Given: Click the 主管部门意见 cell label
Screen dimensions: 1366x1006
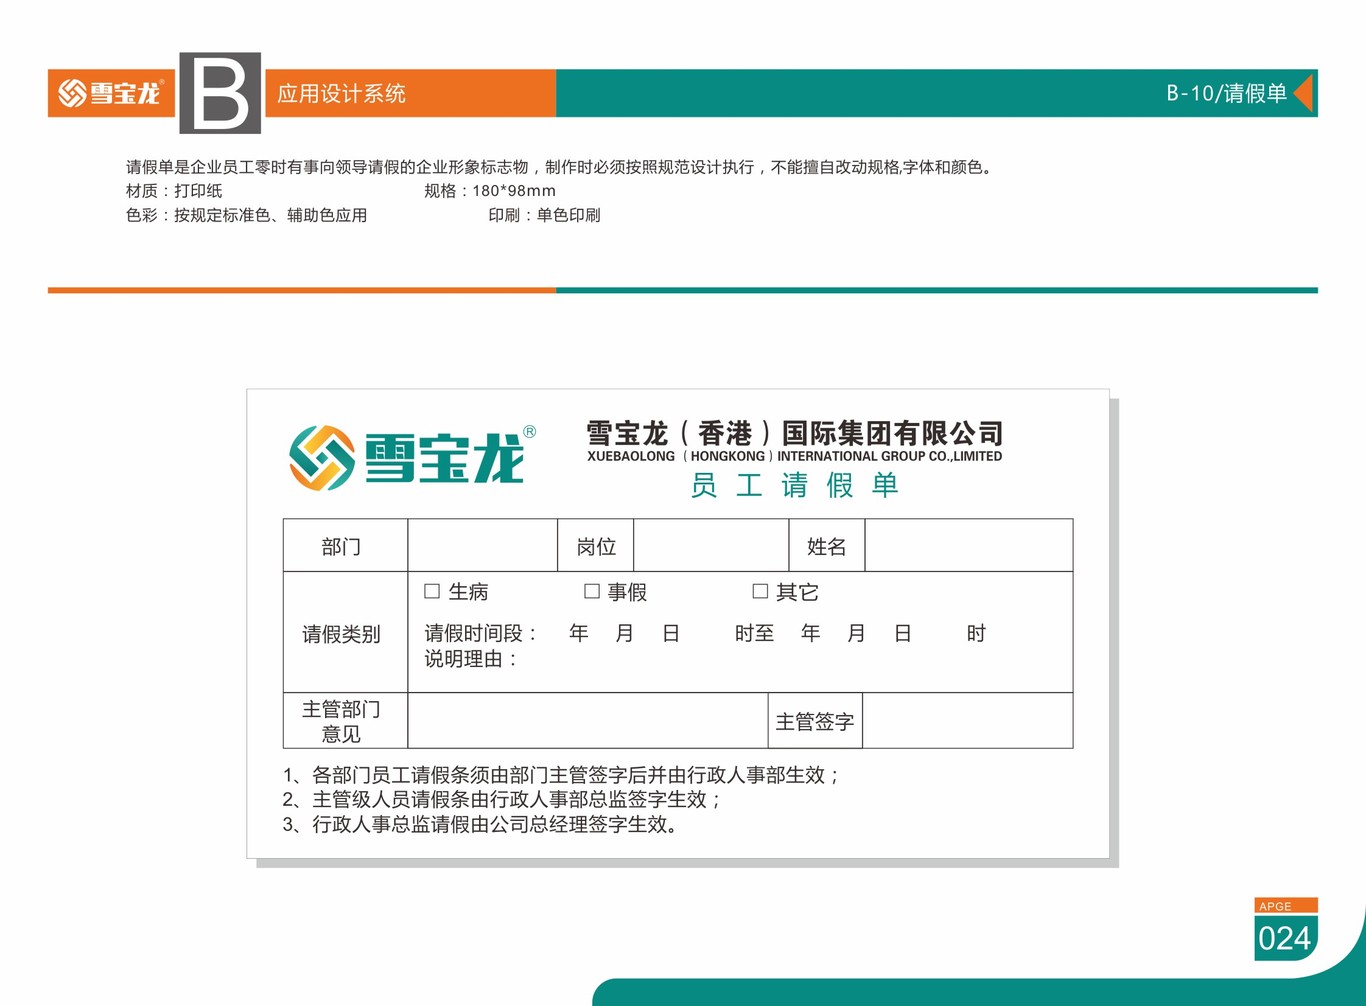Looking at the screenshot, I should tap(341, 721).
